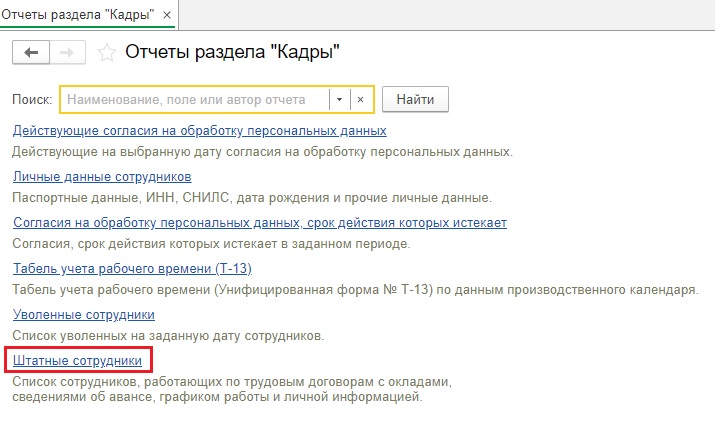Open Табель учета рабочего времени (Т-13)
The width and height of the screenshot is (715, 424).
132,268
